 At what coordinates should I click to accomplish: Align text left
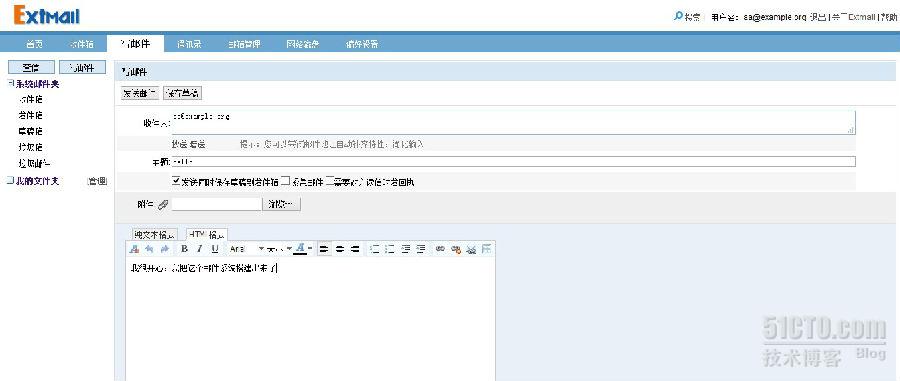tap(324, 249)
